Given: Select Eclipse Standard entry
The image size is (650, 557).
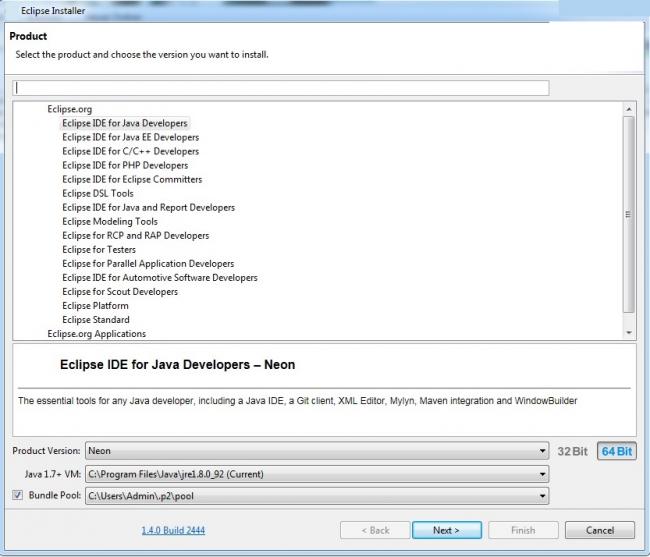Looking at the screenshot, I should (x=96, y=320).
